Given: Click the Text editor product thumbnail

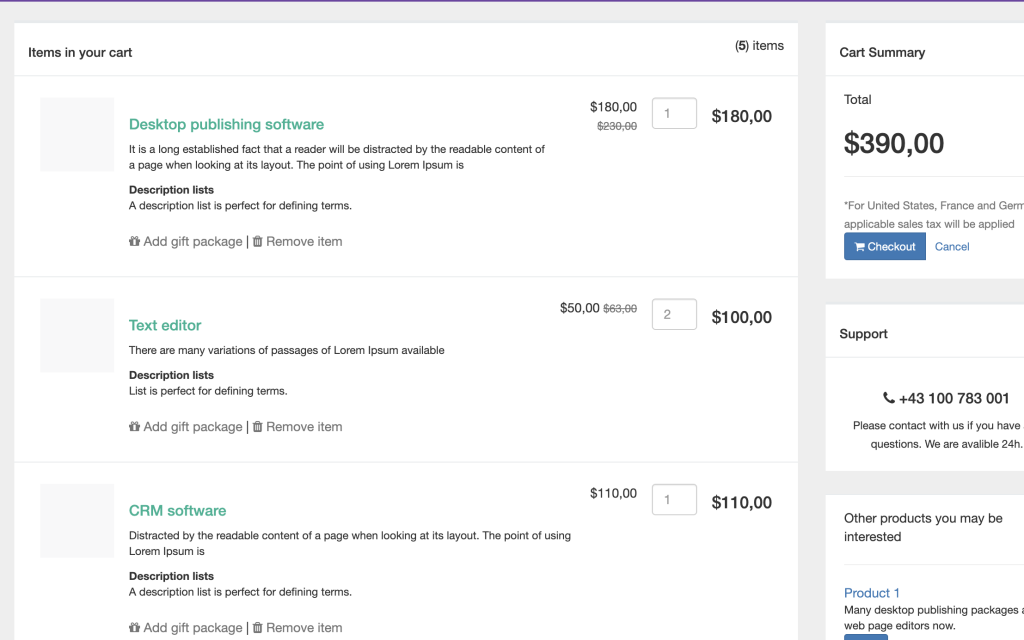Looking at the screenshot, I should coord(76,335).
